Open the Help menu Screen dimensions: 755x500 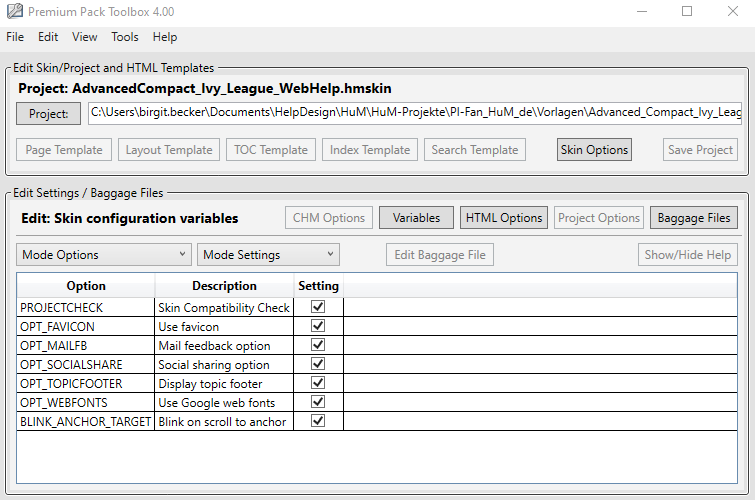[165, 37]
